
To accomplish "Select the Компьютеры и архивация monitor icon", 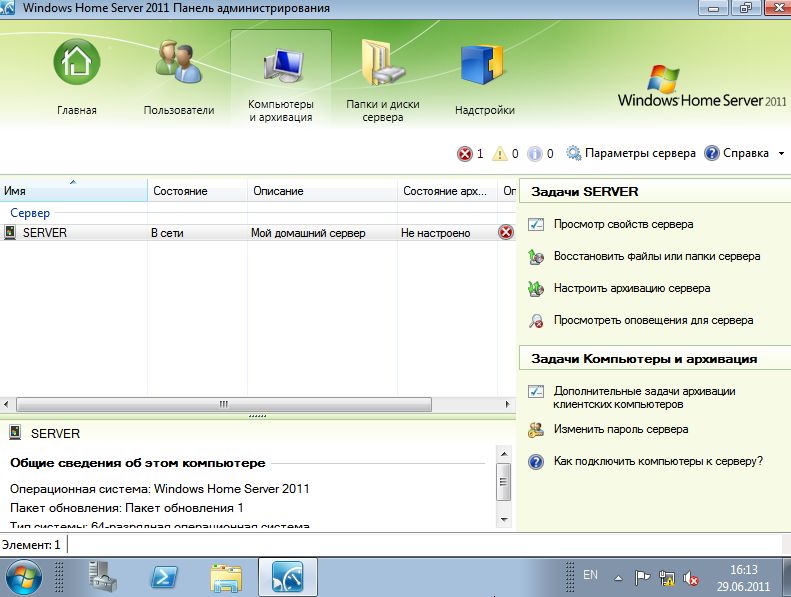I will click(284, 65).
